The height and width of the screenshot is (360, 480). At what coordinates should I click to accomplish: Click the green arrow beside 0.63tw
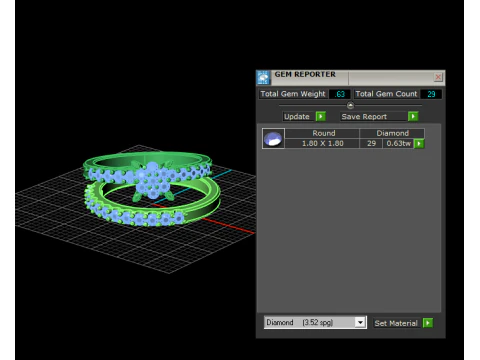[x=419, y=144]
